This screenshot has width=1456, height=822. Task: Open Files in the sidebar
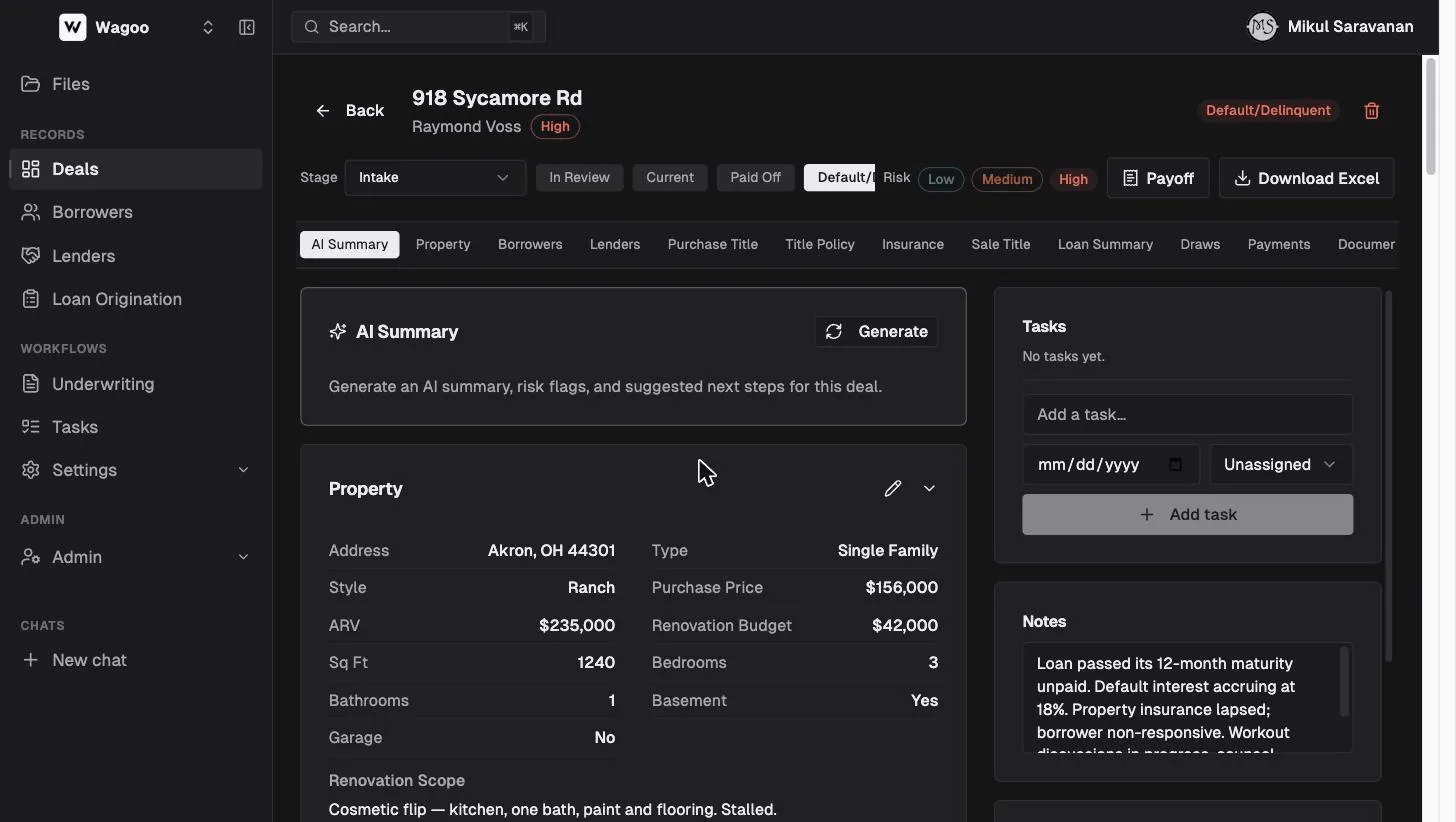click(136, 84)
